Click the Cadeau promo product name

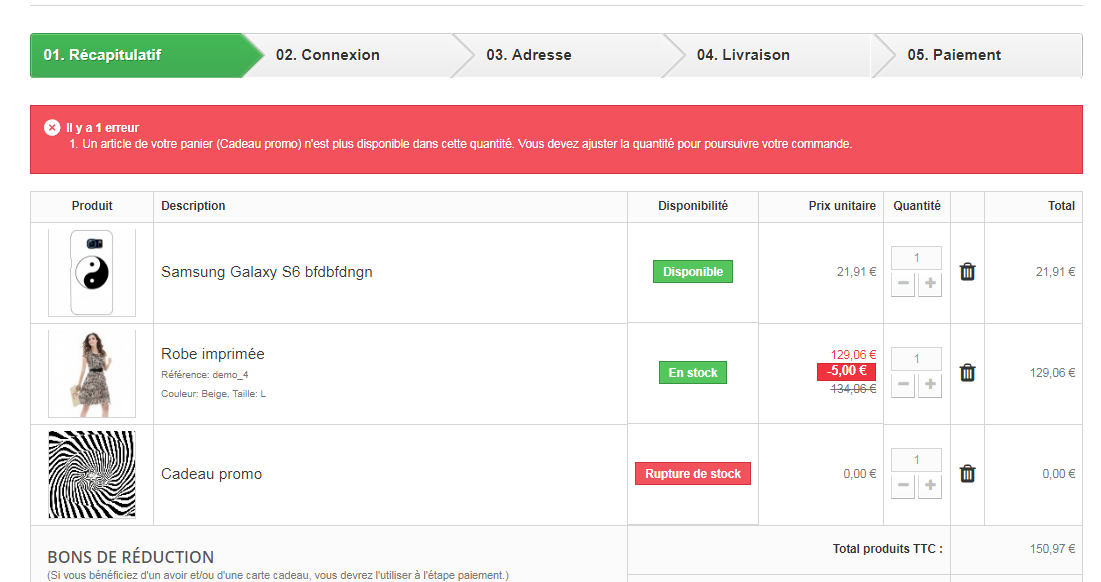(x=211, y=474)
